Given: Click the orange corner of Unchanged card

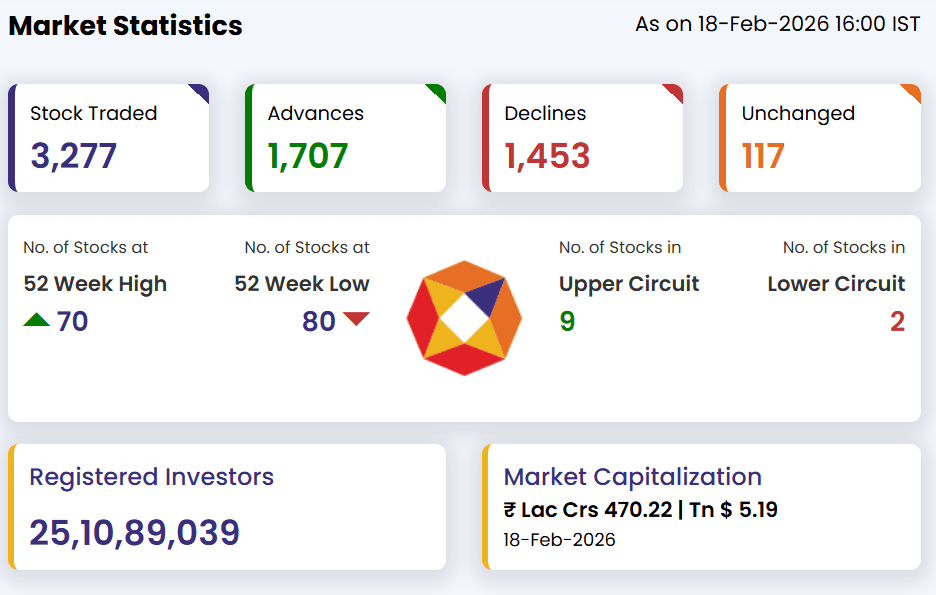Looking at the screenshot, I should click(x=912, y=92).
